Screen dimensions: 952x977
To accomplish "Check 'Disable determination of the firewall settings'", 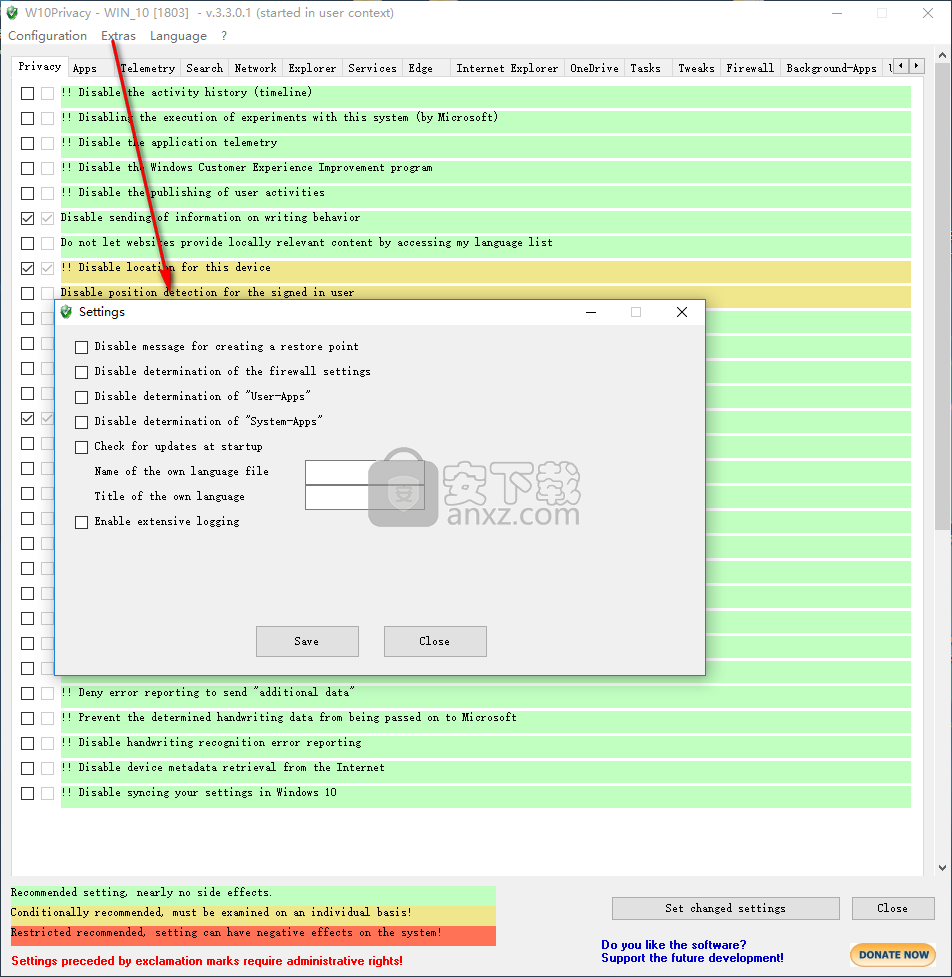I will pos(82,372).
